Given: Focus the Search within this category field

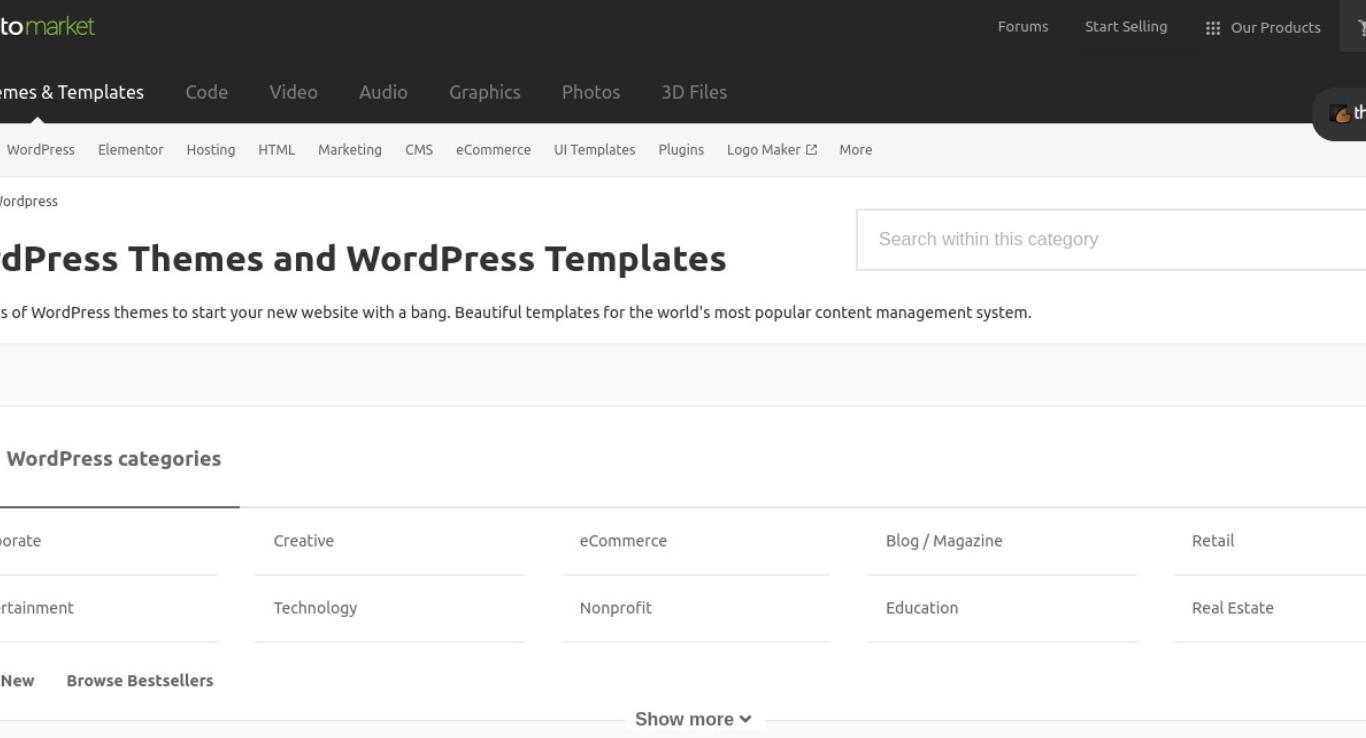Looking at the screenshot, I should (1111, 240).
